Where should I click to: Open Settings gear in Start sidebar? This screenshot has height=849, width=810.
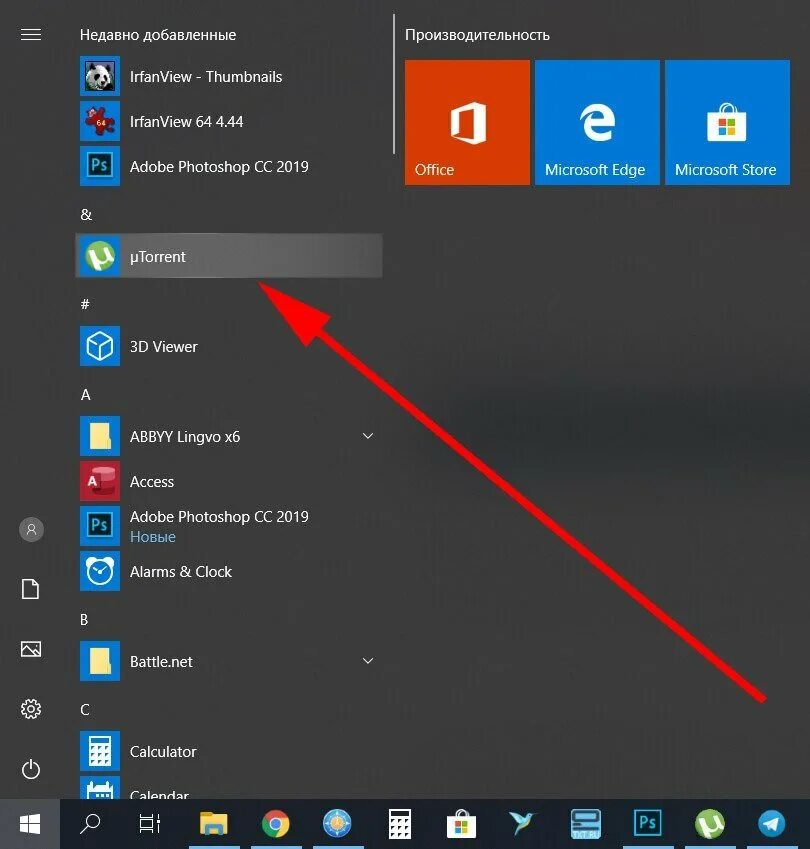[31, 709]
